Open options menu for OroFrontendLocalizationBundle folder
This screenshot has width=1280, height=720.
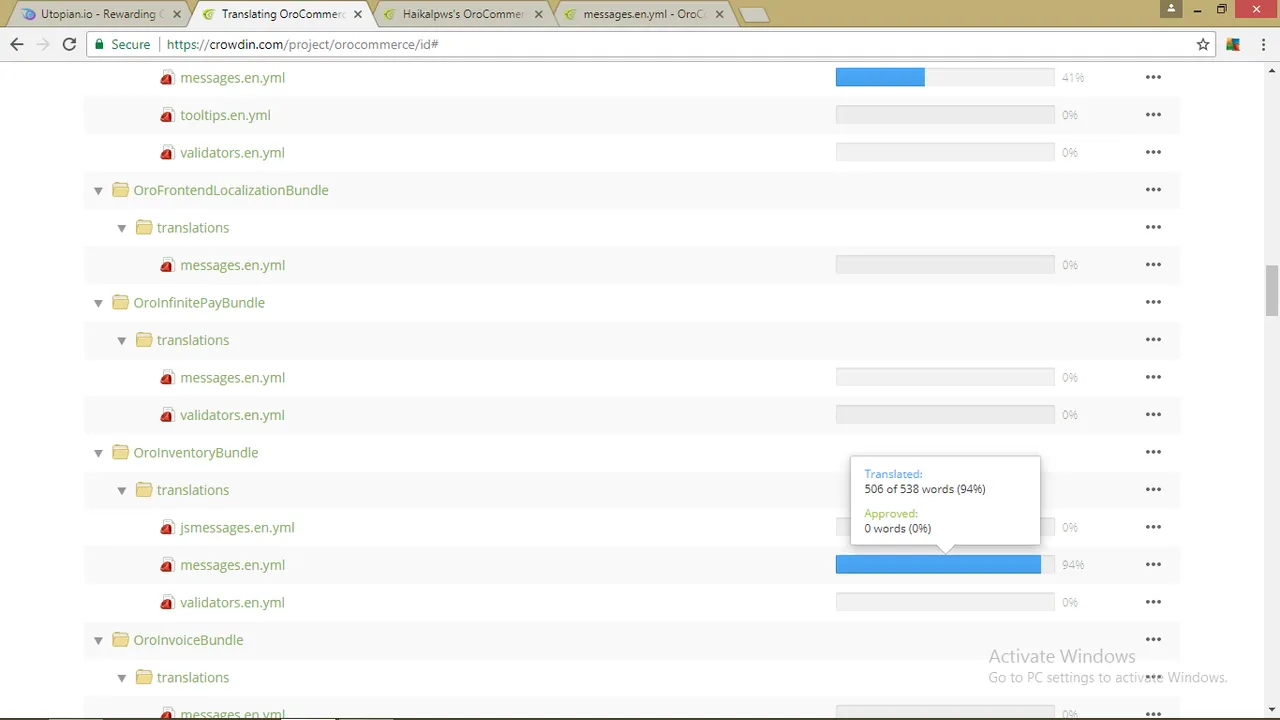tap(1153, 190)
